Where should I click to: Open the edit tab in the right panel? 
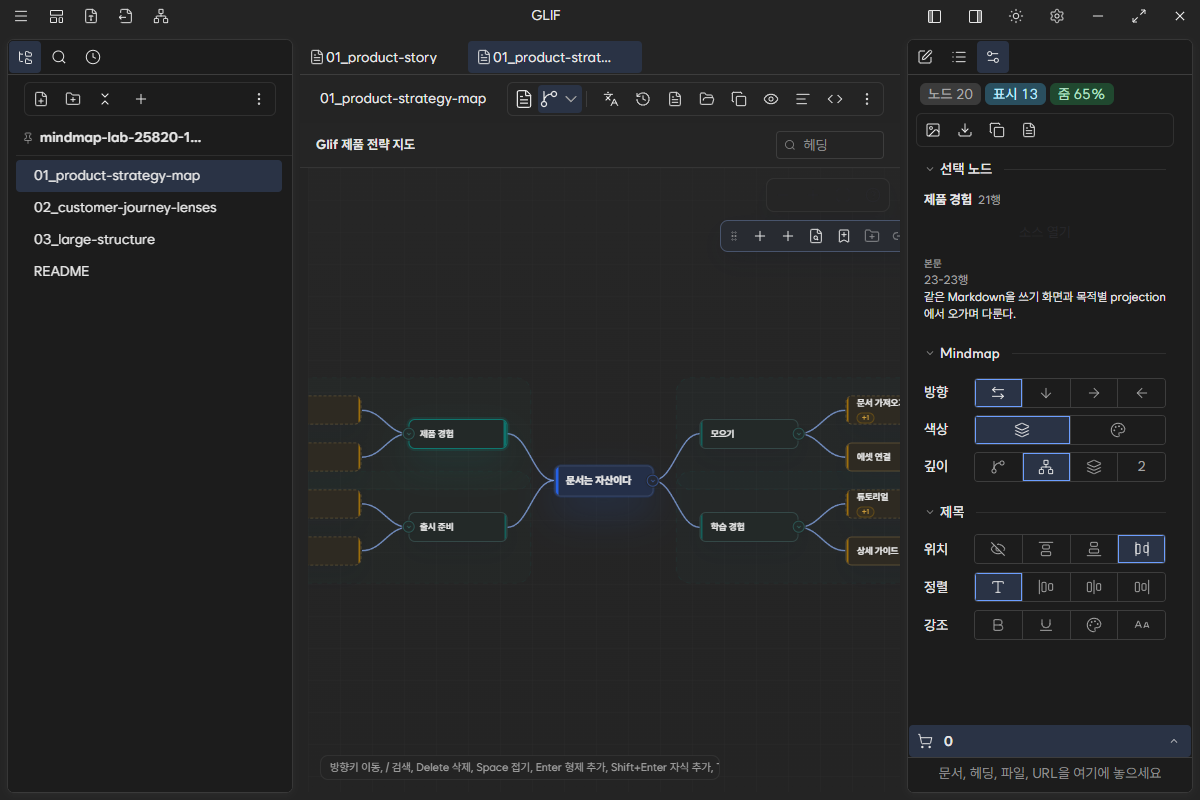(925, 57)
